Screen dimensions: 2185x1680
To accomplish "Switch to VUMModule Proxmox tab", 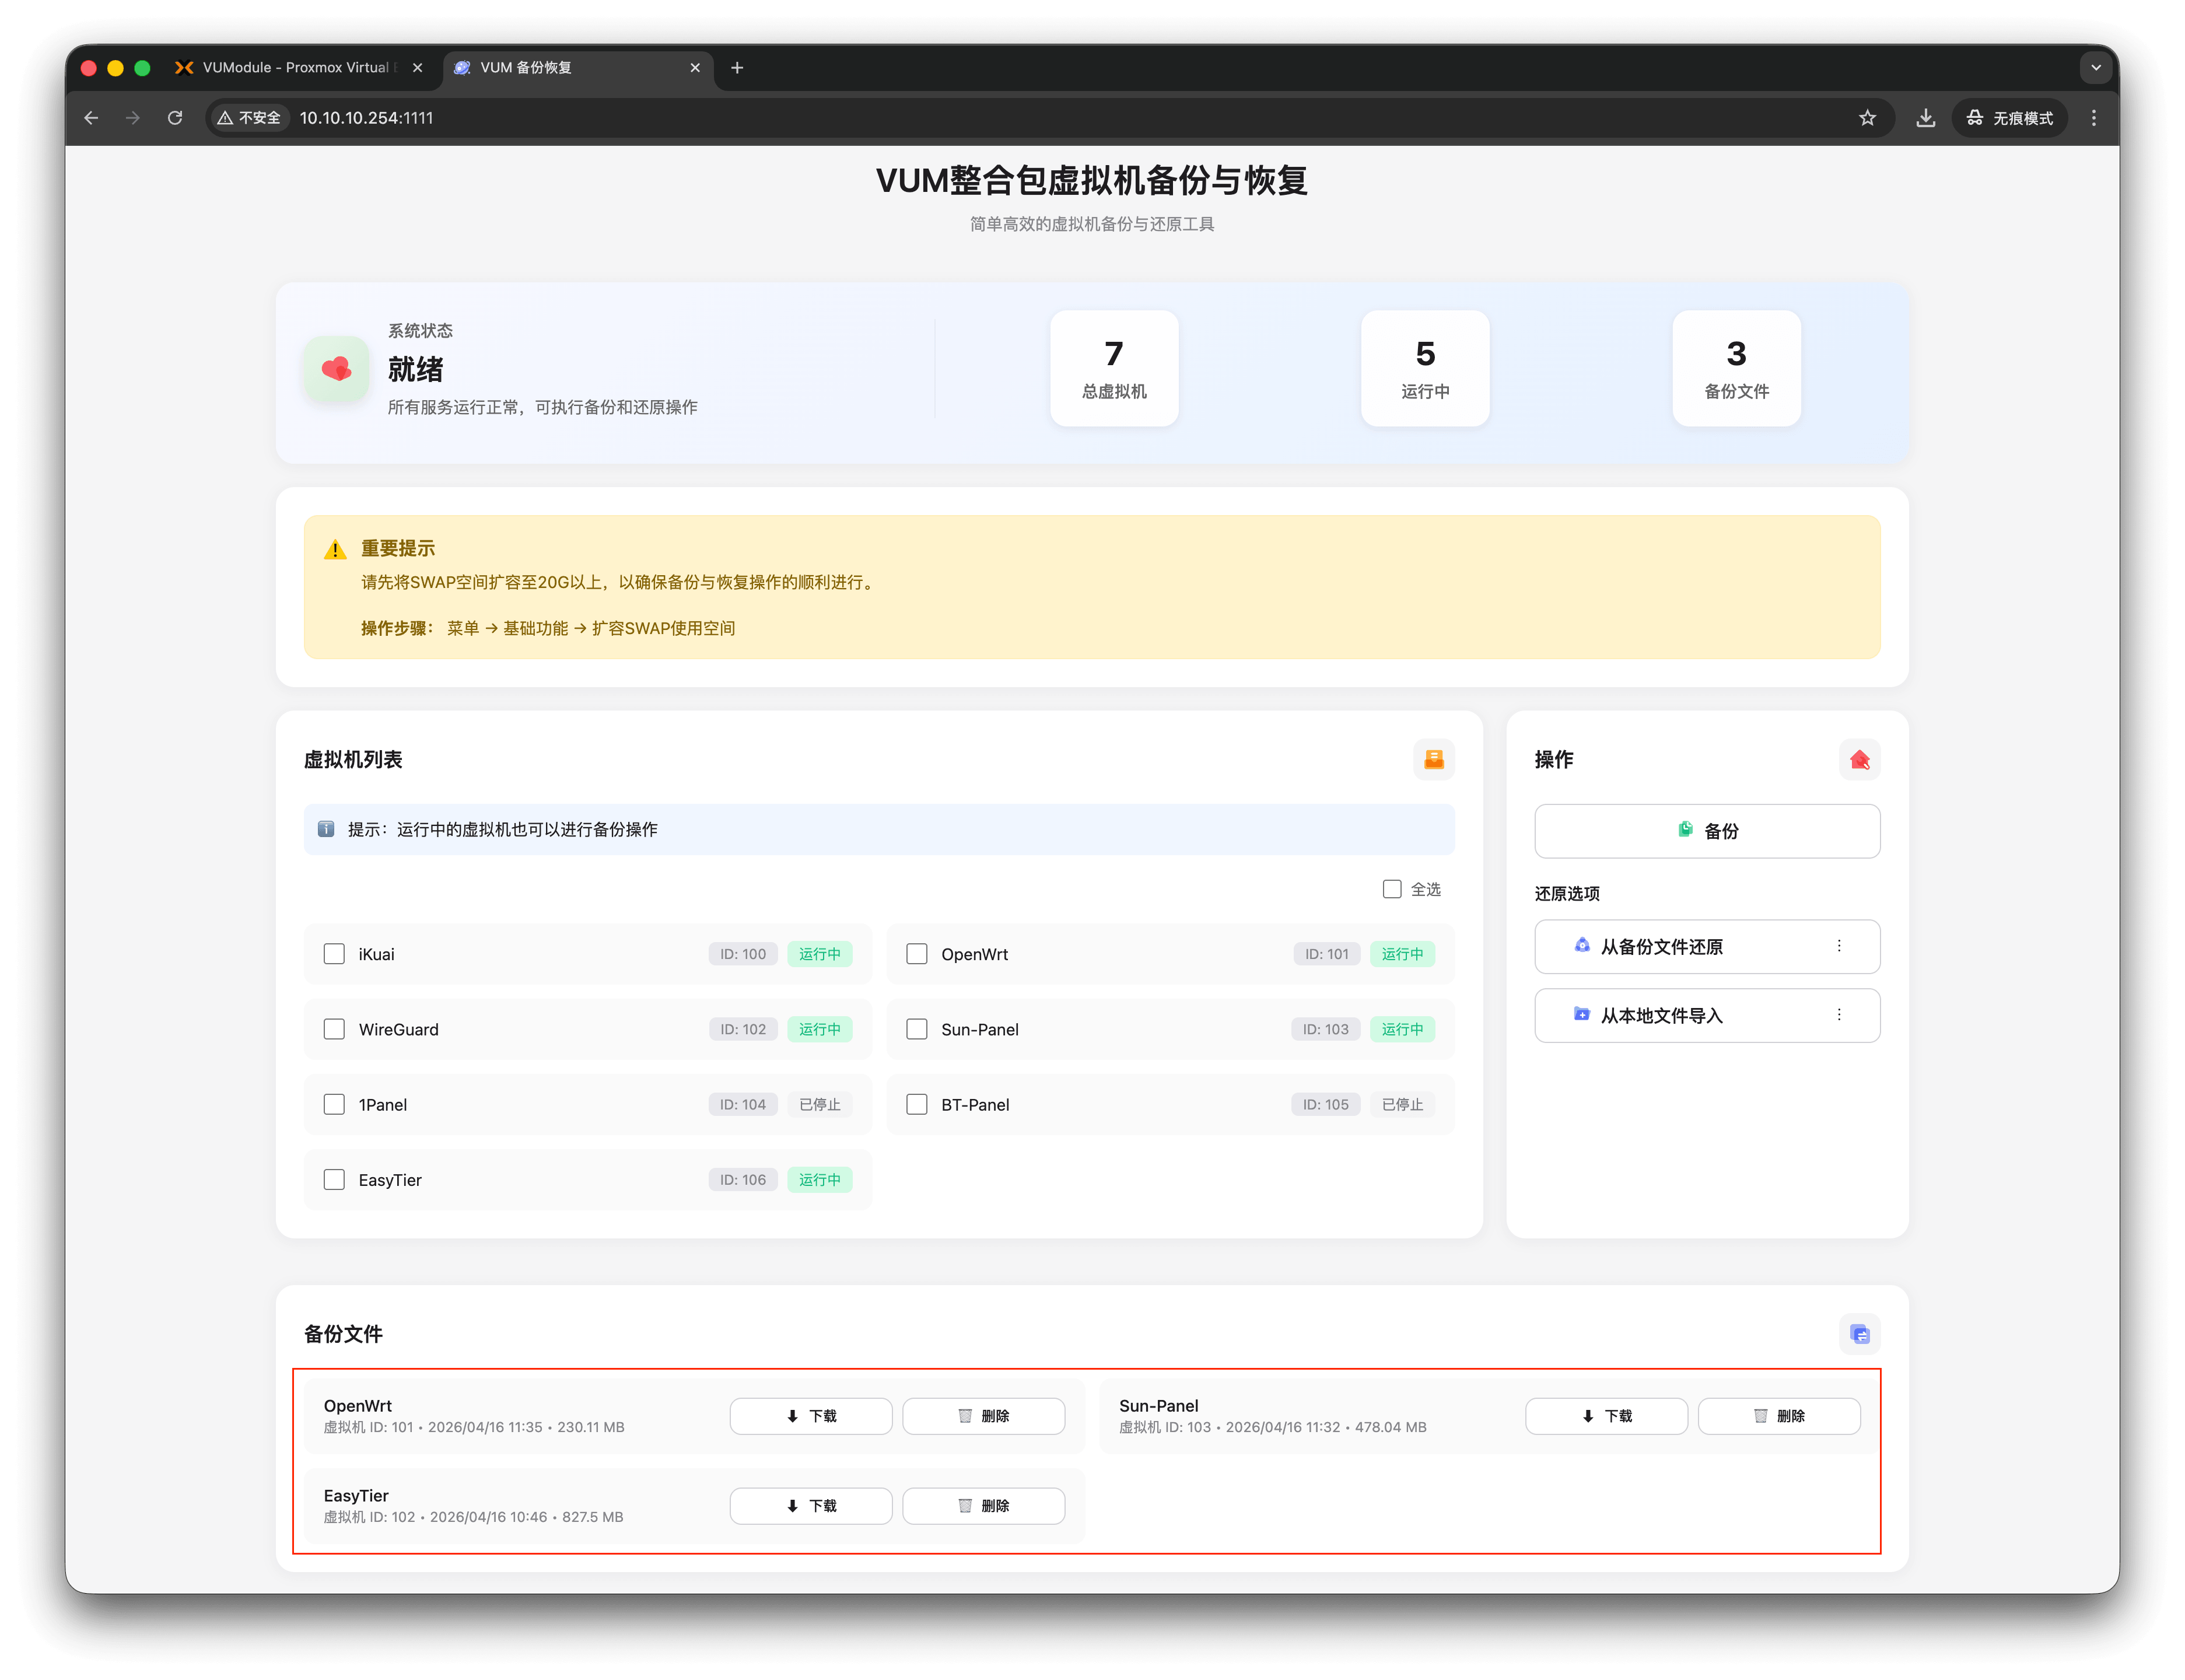I will [x=298, y=68].
